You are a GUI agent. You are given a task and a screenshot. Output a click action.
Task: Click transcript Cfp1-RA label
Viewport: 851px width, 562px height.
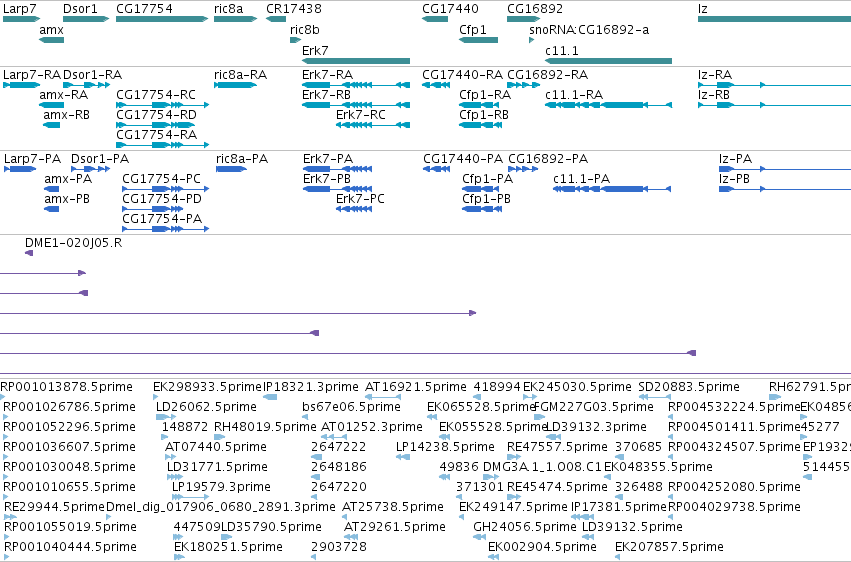coord(485,95)
